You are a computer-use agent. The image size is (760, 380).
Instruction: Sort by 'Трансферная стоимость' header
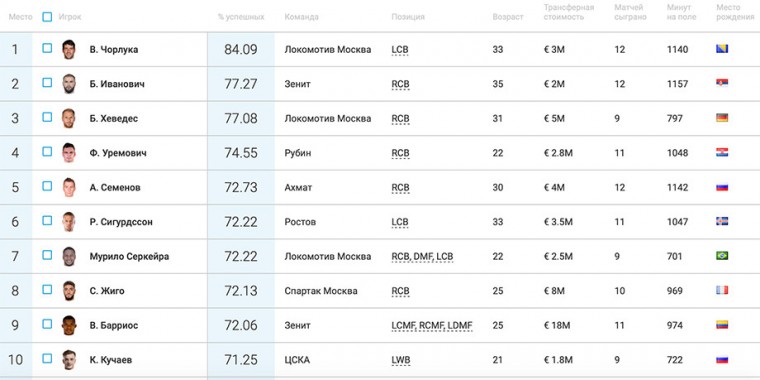(569, 12)
